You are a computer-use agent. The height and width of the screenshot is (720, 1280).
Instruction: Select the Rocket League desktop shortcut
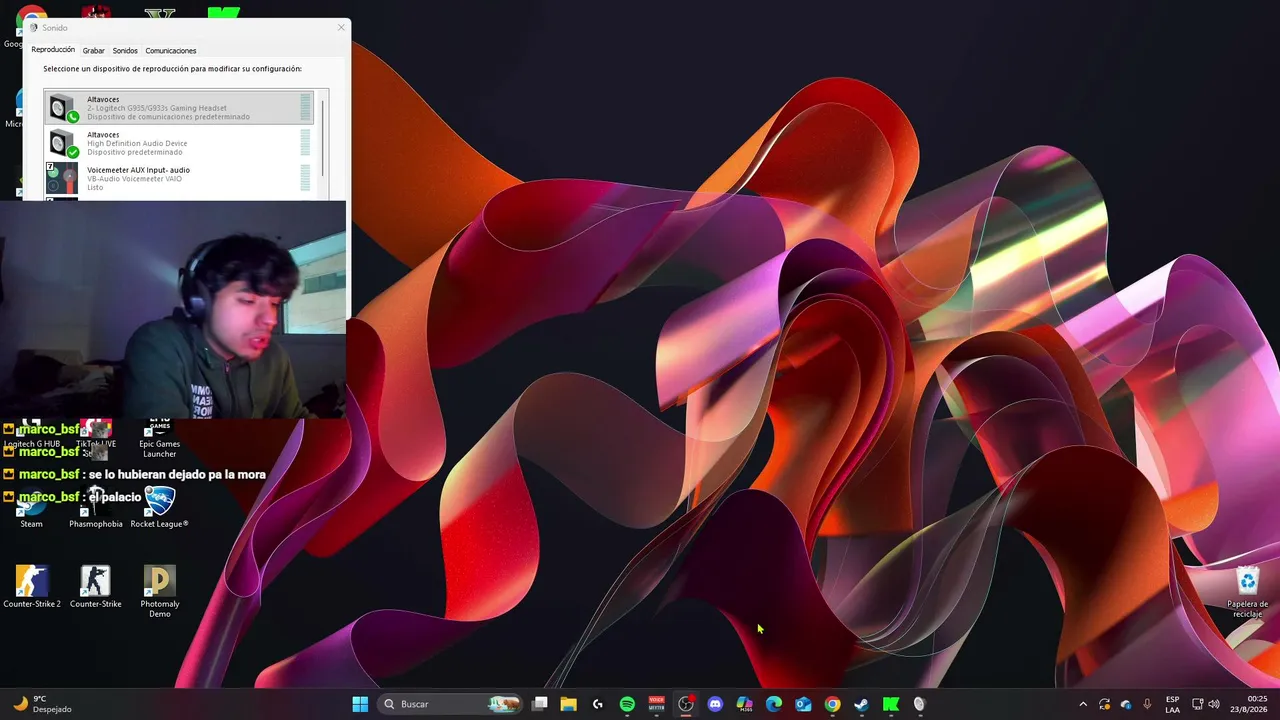159,507
